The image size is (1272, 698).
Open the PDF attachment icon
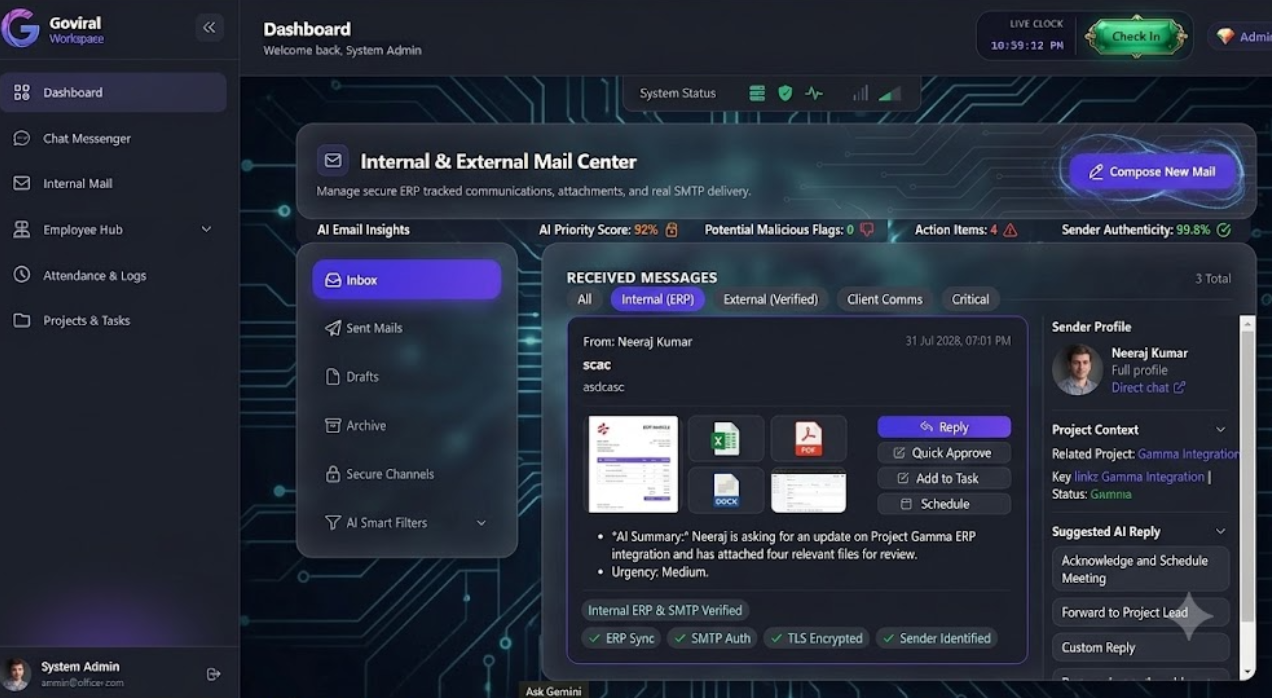(x=808, y=439)
